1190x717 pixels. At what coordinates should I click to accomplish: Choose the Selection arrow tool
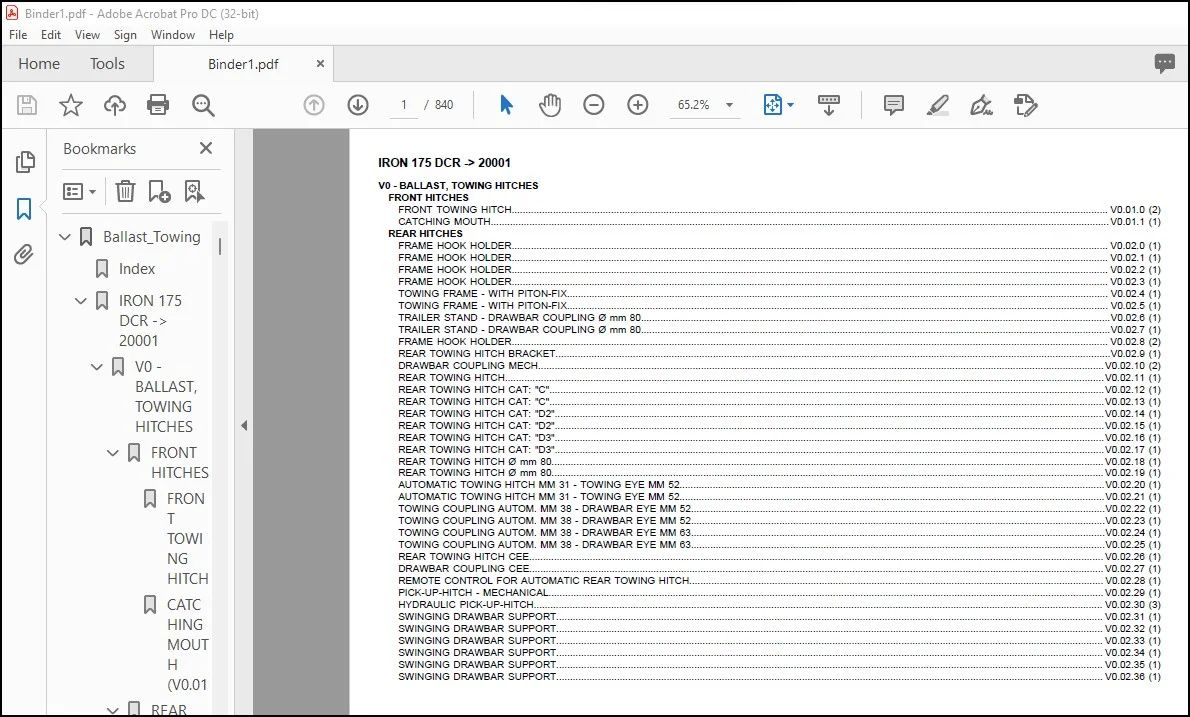click(x=506, y=105)
